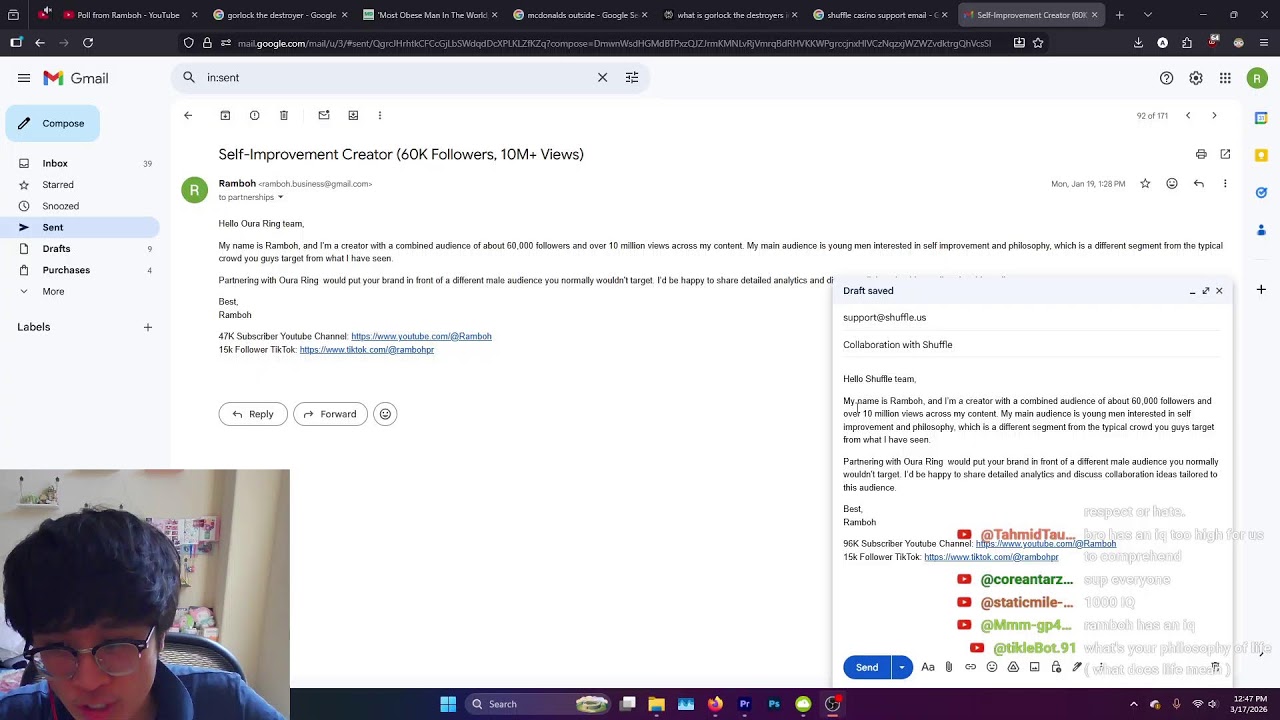The image size is (1280, 720).
Task: Expand the recipient details next to 'to partnerships'
Action: click(x=280, y=198)
